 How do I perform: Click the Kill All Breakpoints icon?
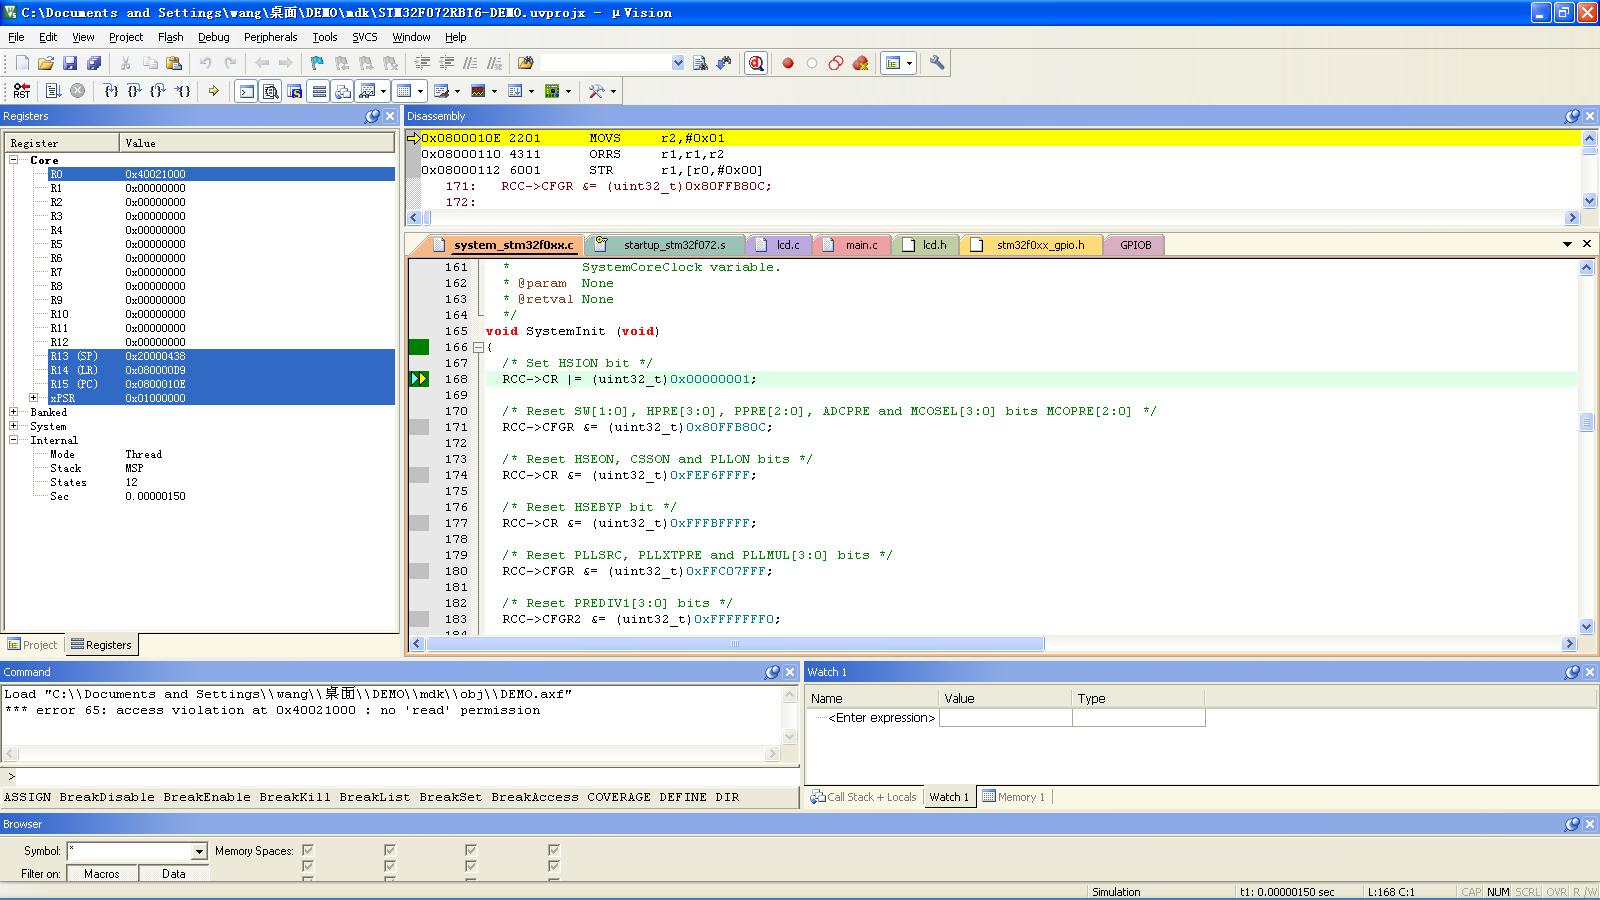coord(860,63)
